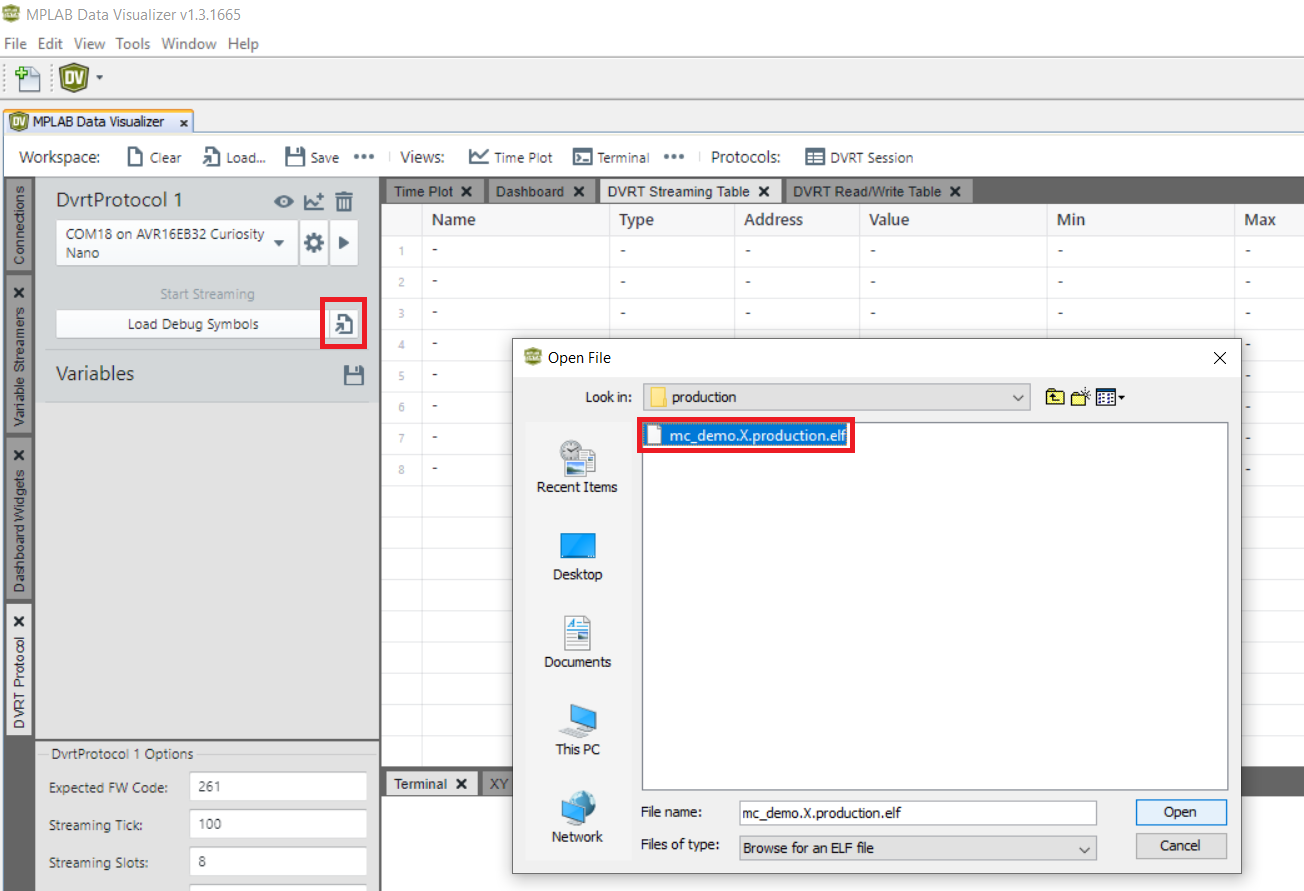Delete DvrtProtocol 1 with trash icon

[x=344, y=202]
